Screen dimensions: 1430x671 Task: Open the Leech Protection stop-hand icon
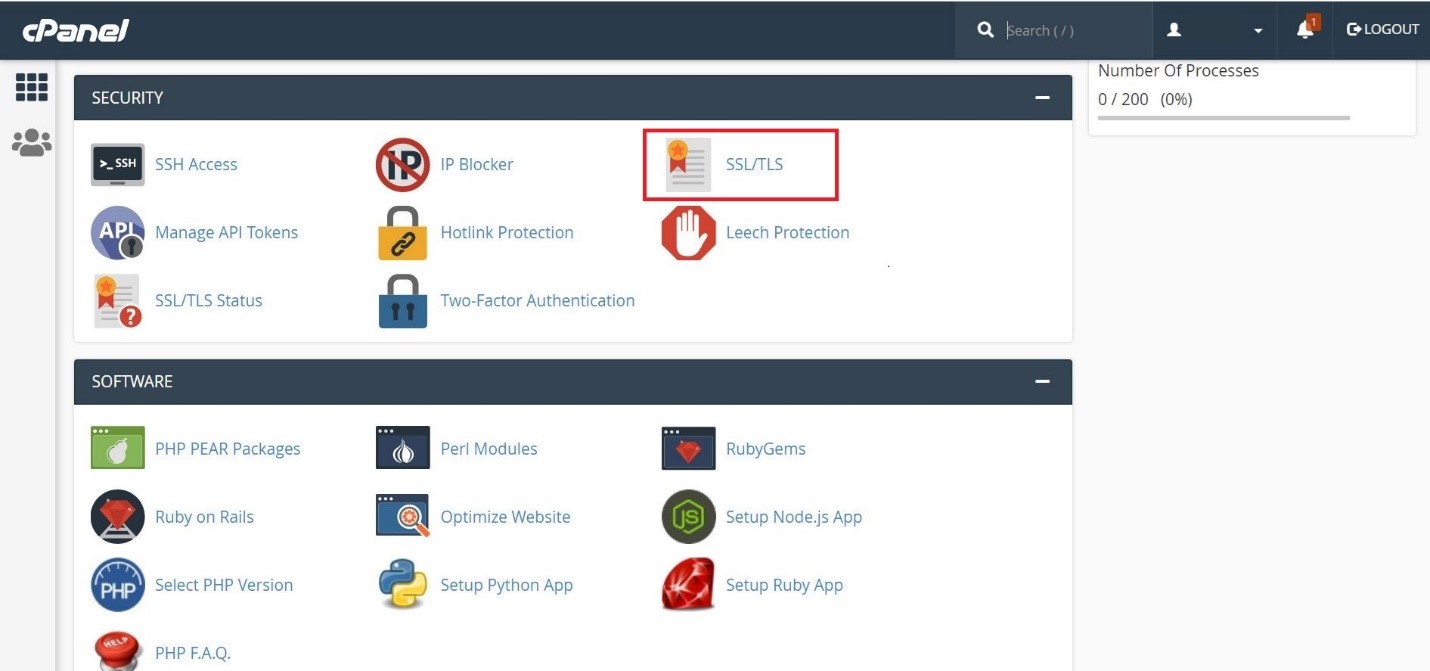tap(688, 232)
